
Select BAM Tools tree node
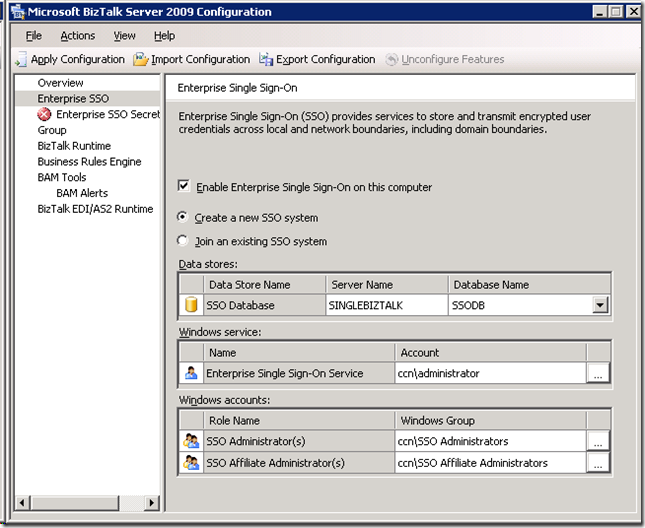pyautogui.click(x=62, y=177)
